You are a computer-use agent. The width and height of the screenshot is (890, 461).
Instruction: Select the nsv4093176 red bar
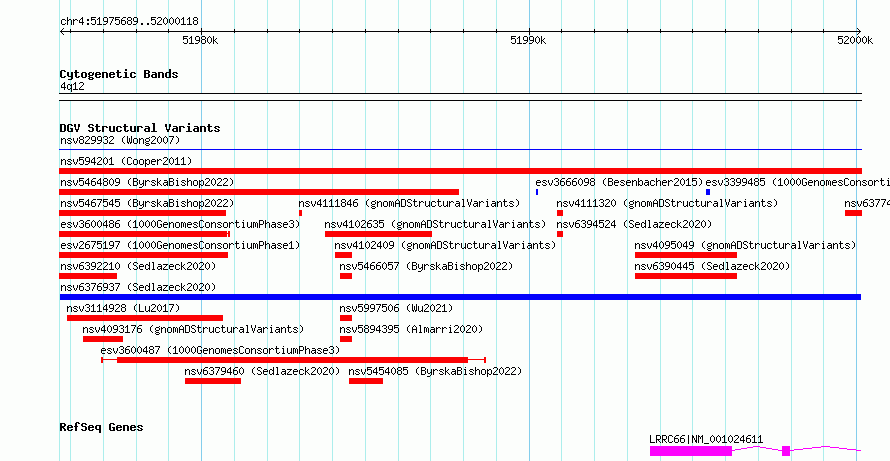[103, 339]
